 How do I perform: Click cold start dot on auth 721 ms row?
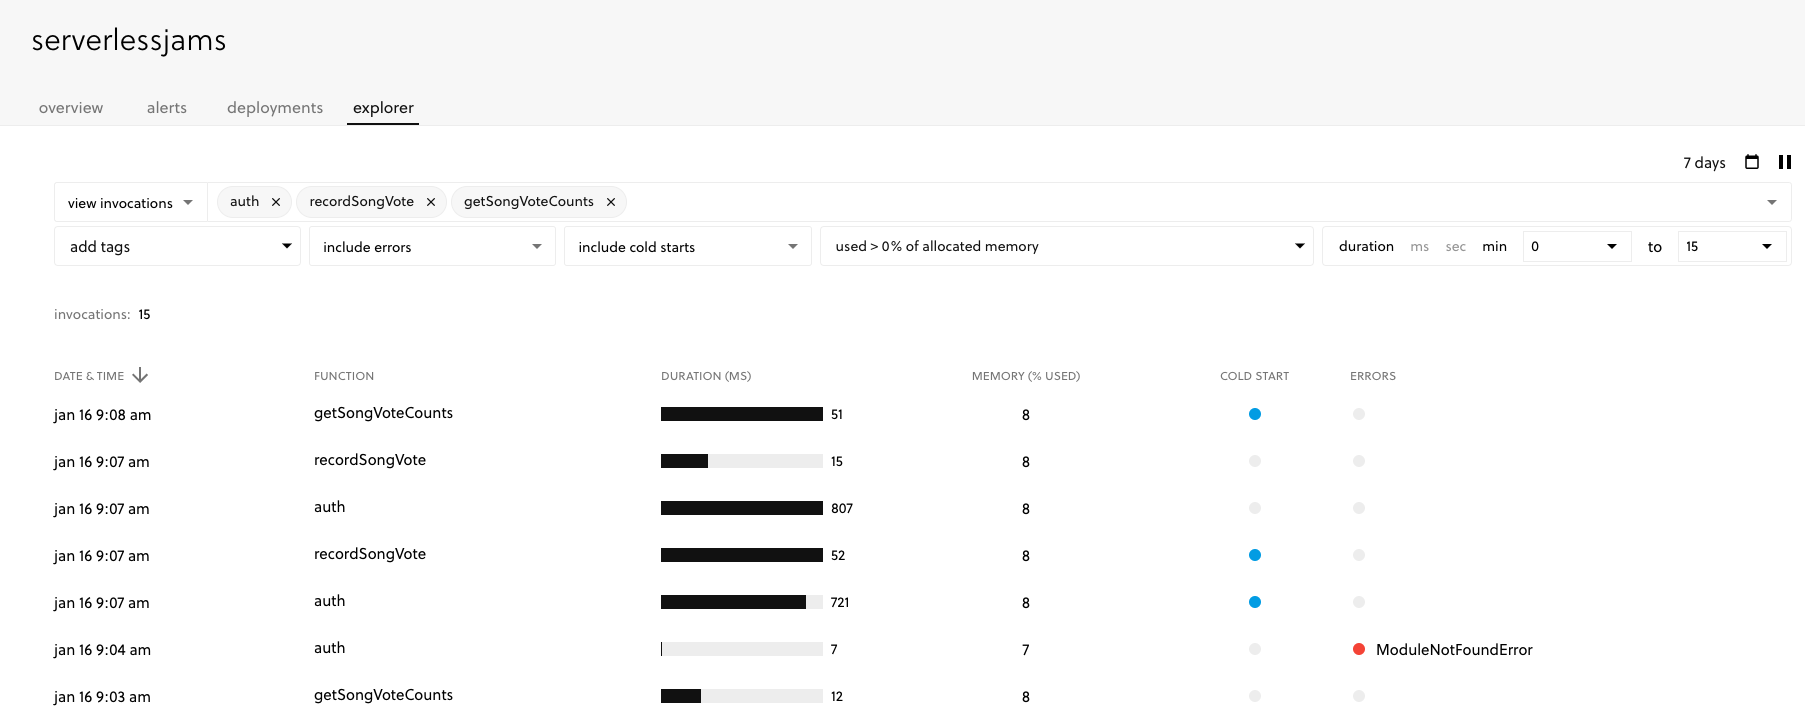(1254, 602)
